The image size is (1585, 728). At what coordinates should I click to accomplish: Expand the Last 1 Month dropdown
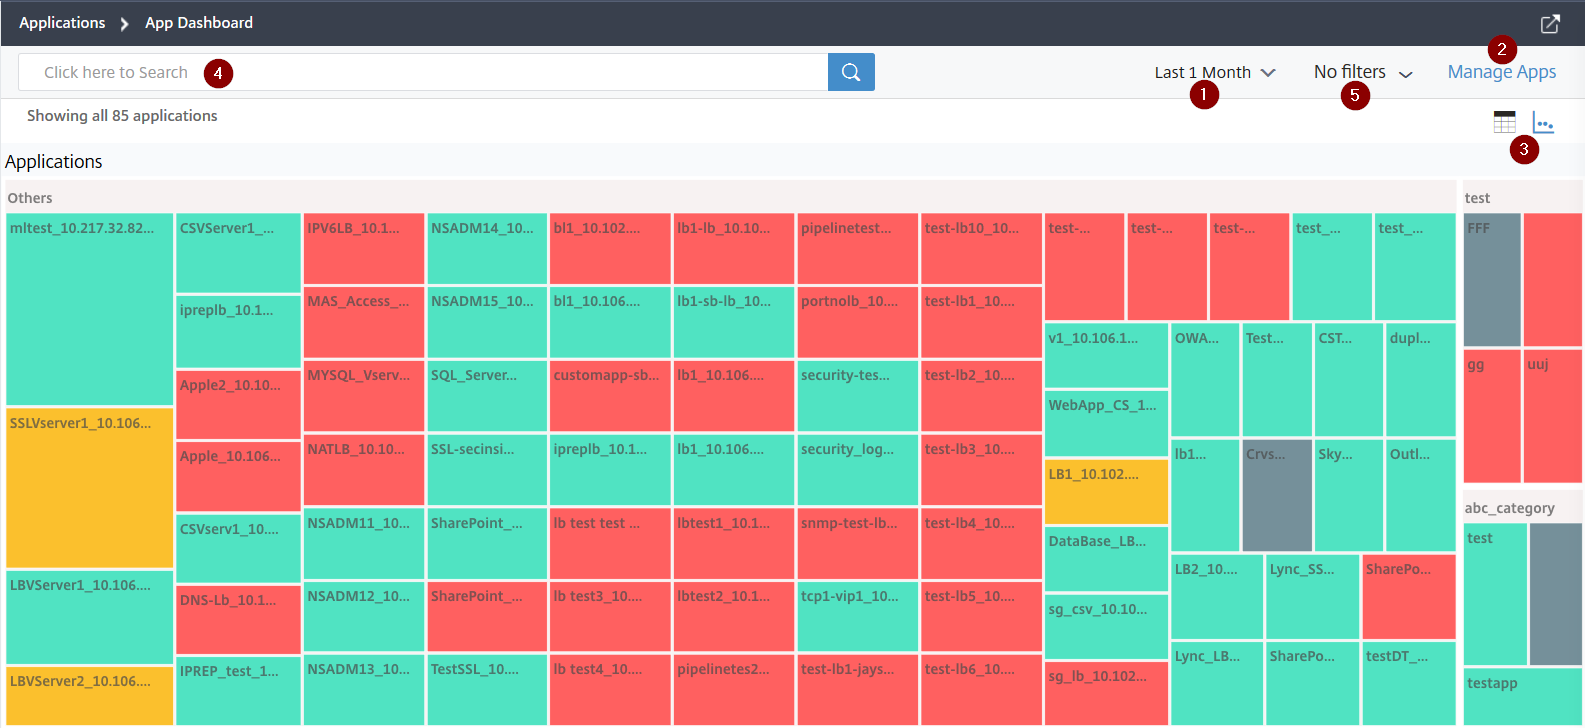click(1215, 72)
